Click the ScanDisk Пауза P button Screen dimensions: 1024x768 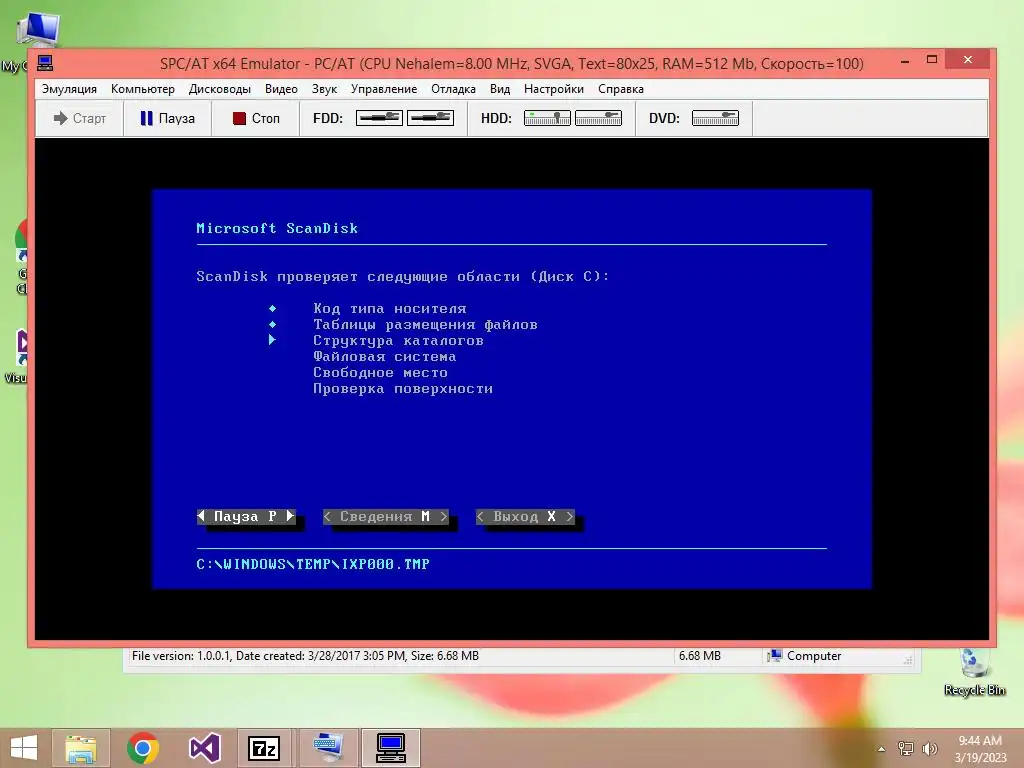246,516
